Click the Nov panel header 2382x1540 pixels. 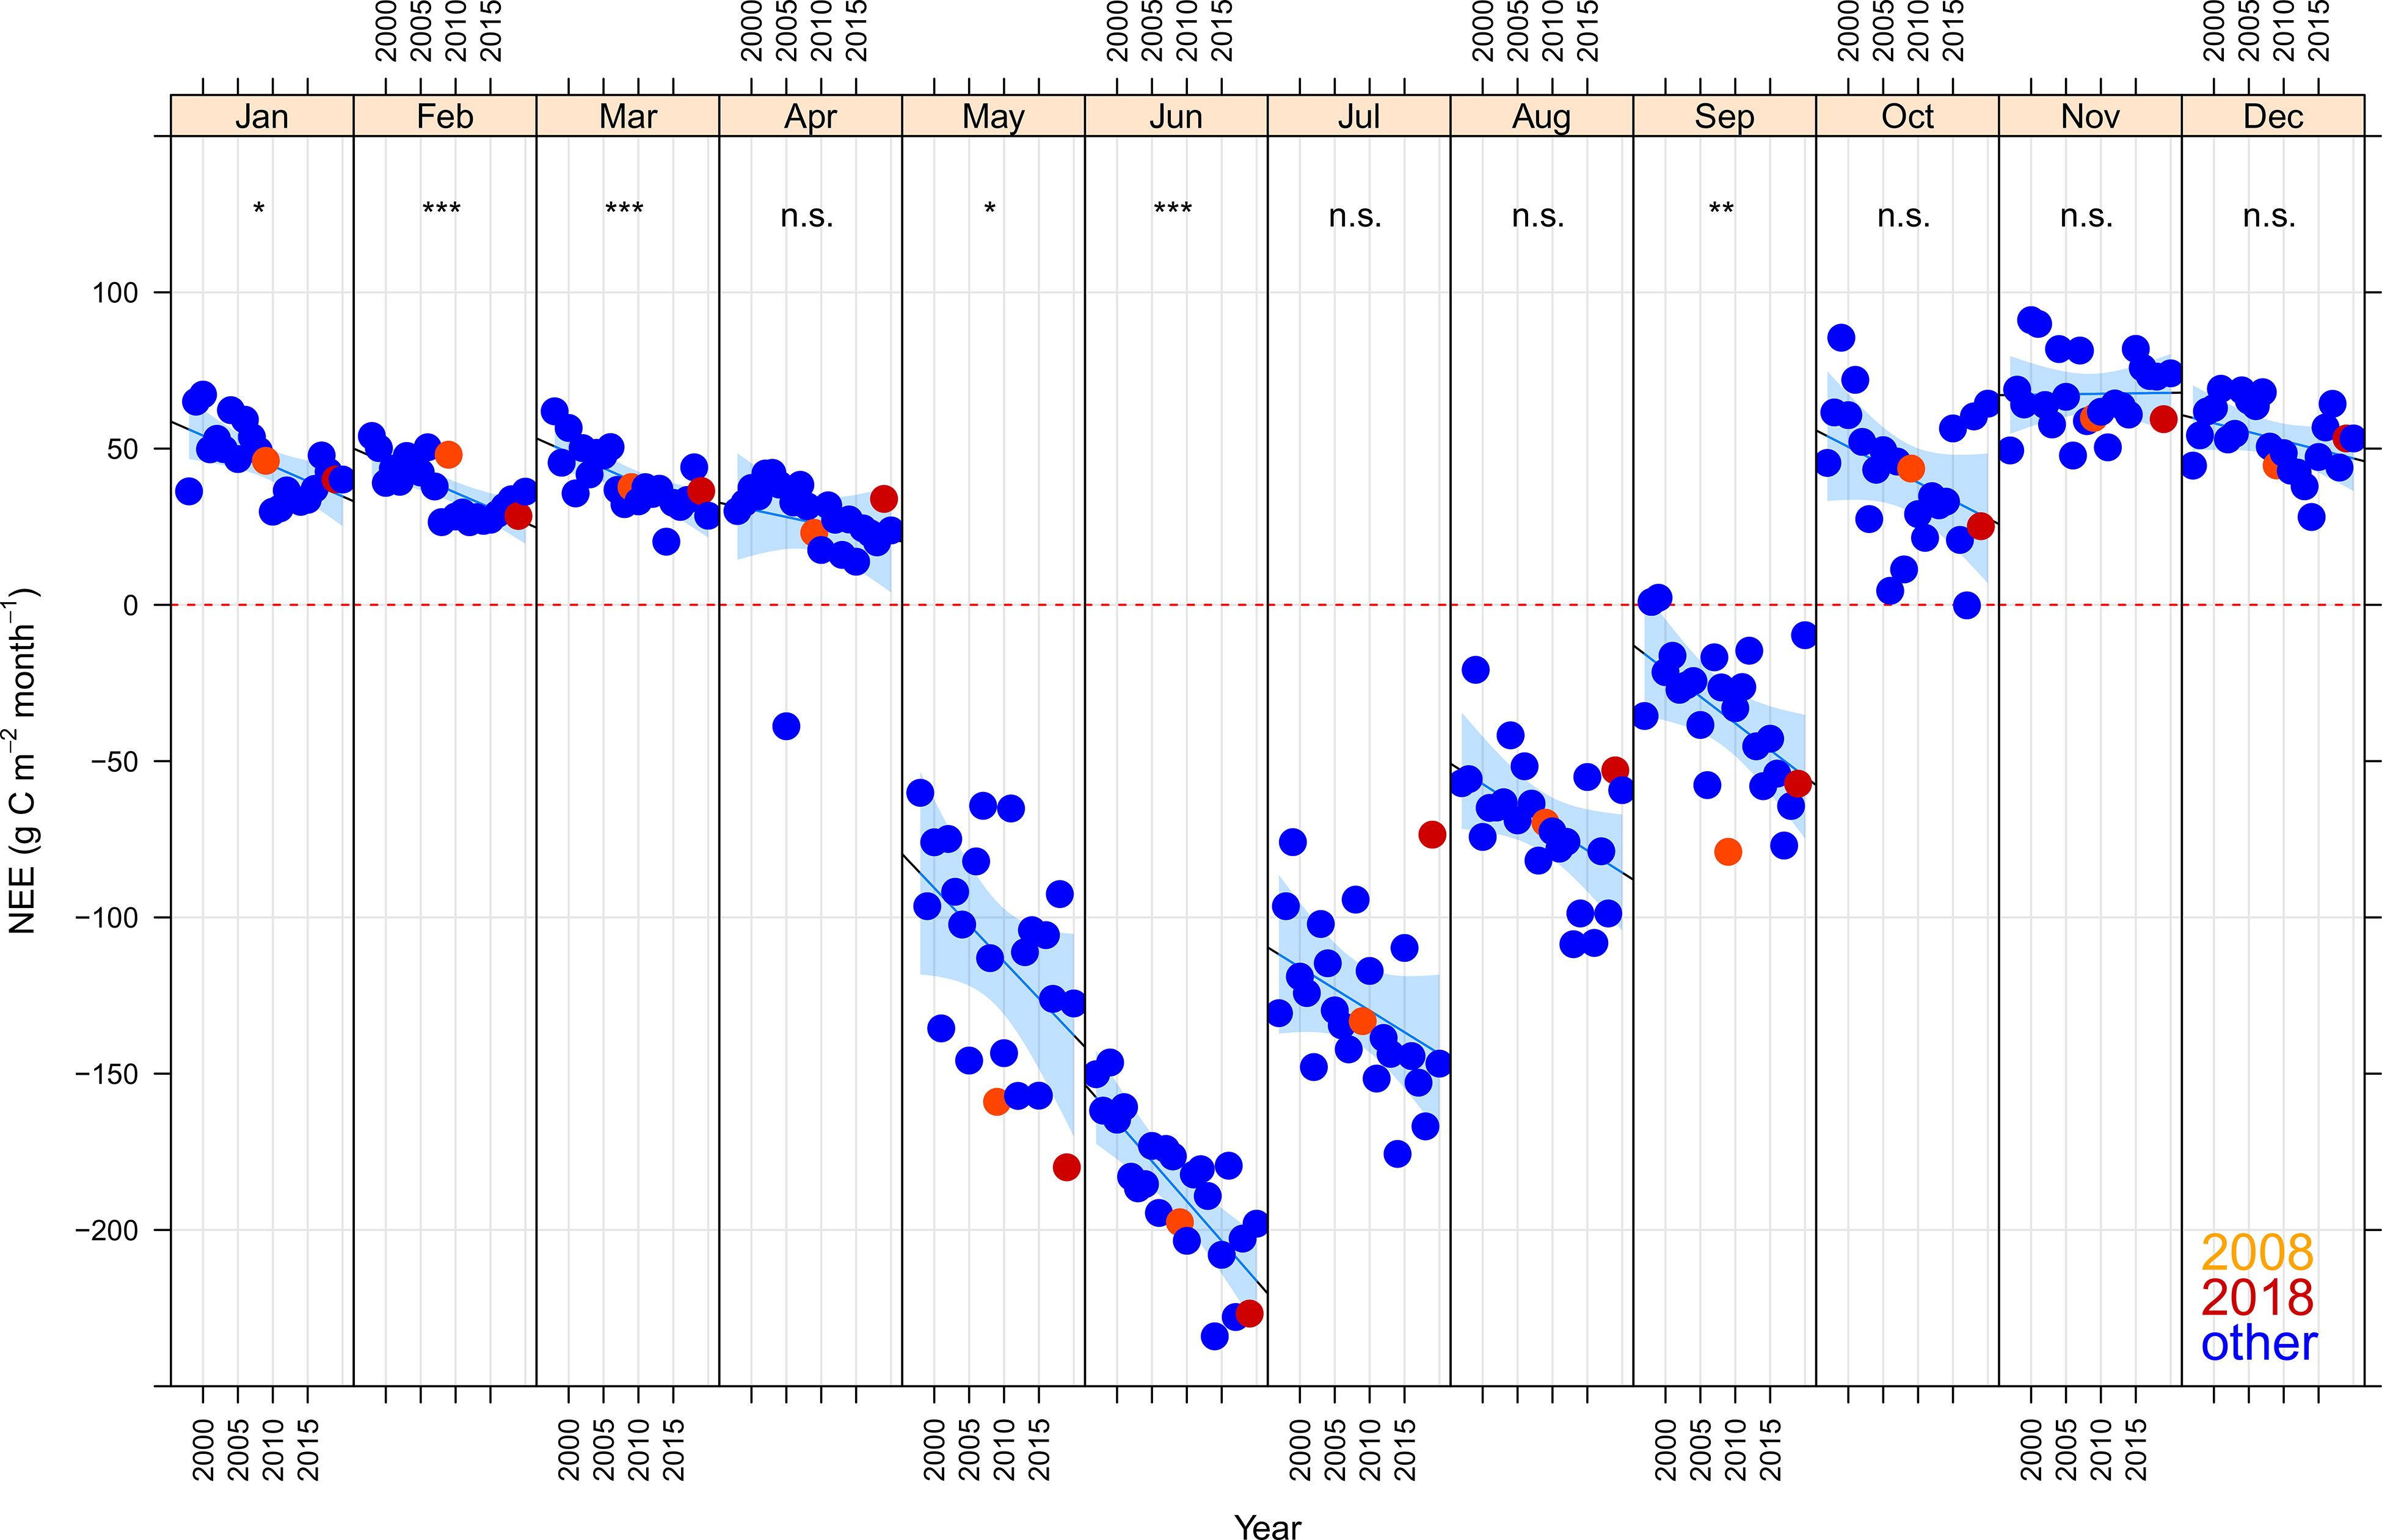(x=2090, y=116)
